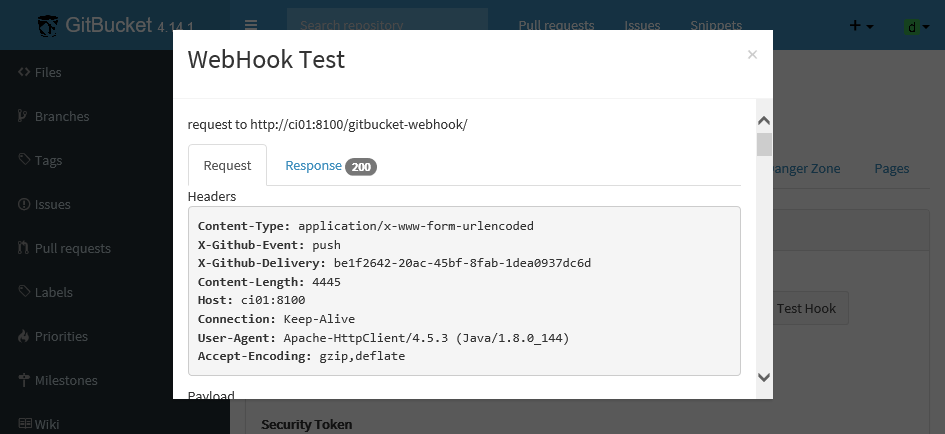The height and width of the screenshot is (434, 945).
Task: Open Tags in the sidebar
Action: tap(48, 160)
